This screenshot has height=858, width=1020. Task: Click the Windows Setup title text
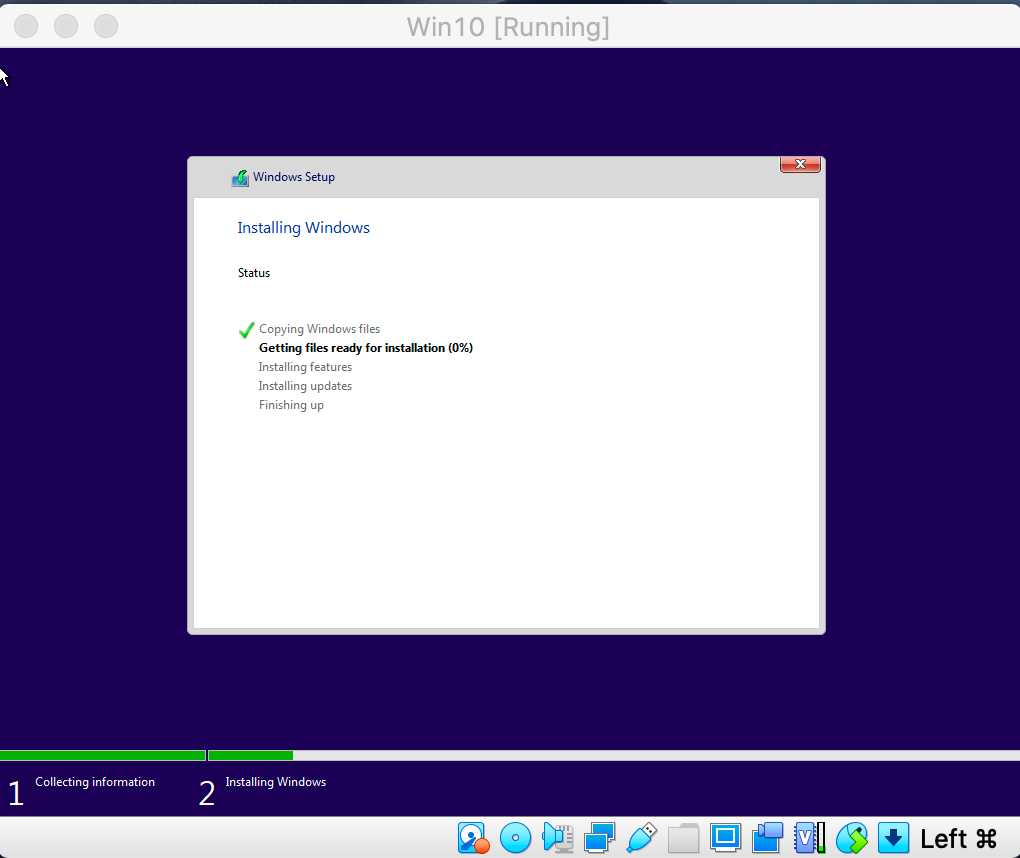pyautogui.click(x=294, y=177)
